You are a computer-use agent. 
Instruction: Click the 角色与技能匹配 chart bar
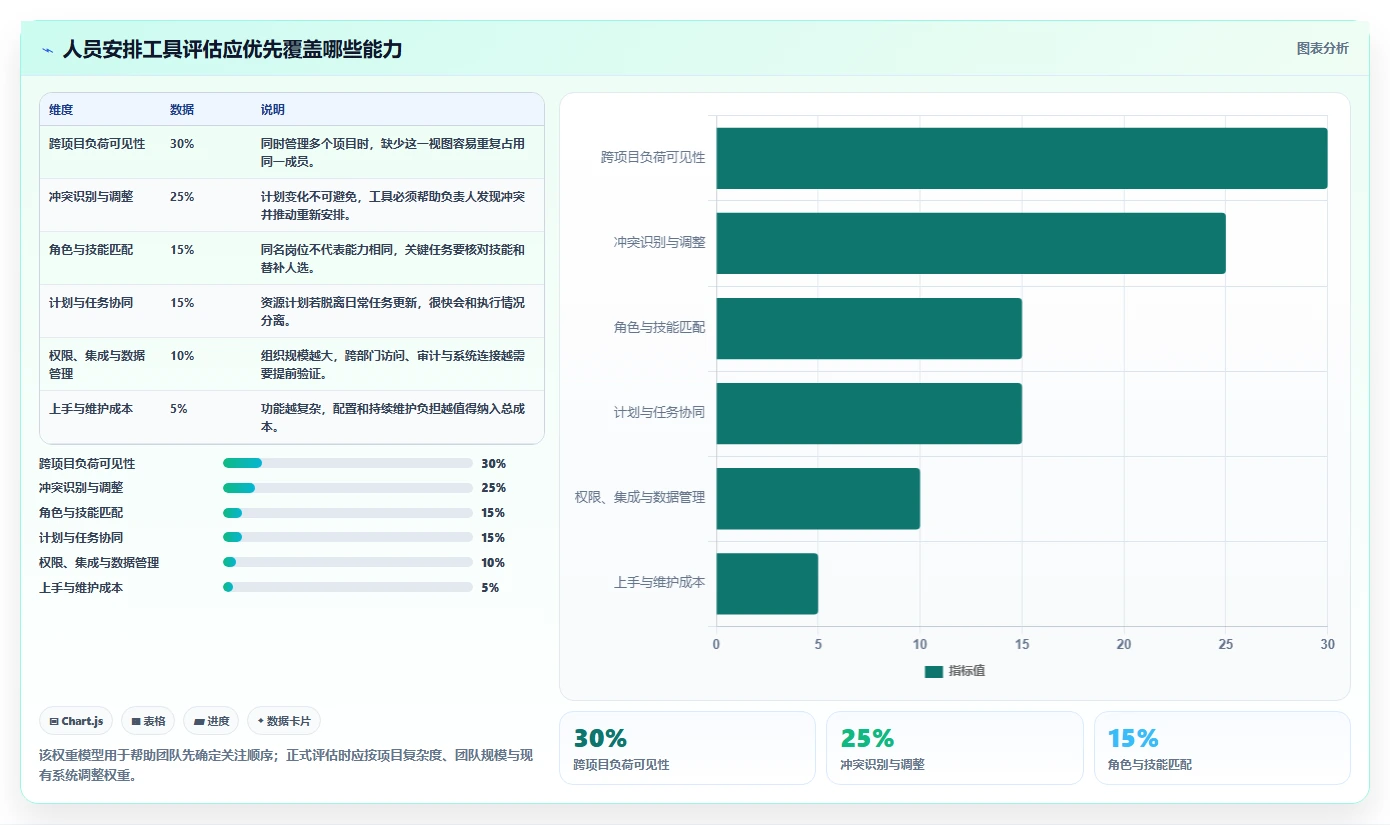pyautogui.click(x=869, y=328)
